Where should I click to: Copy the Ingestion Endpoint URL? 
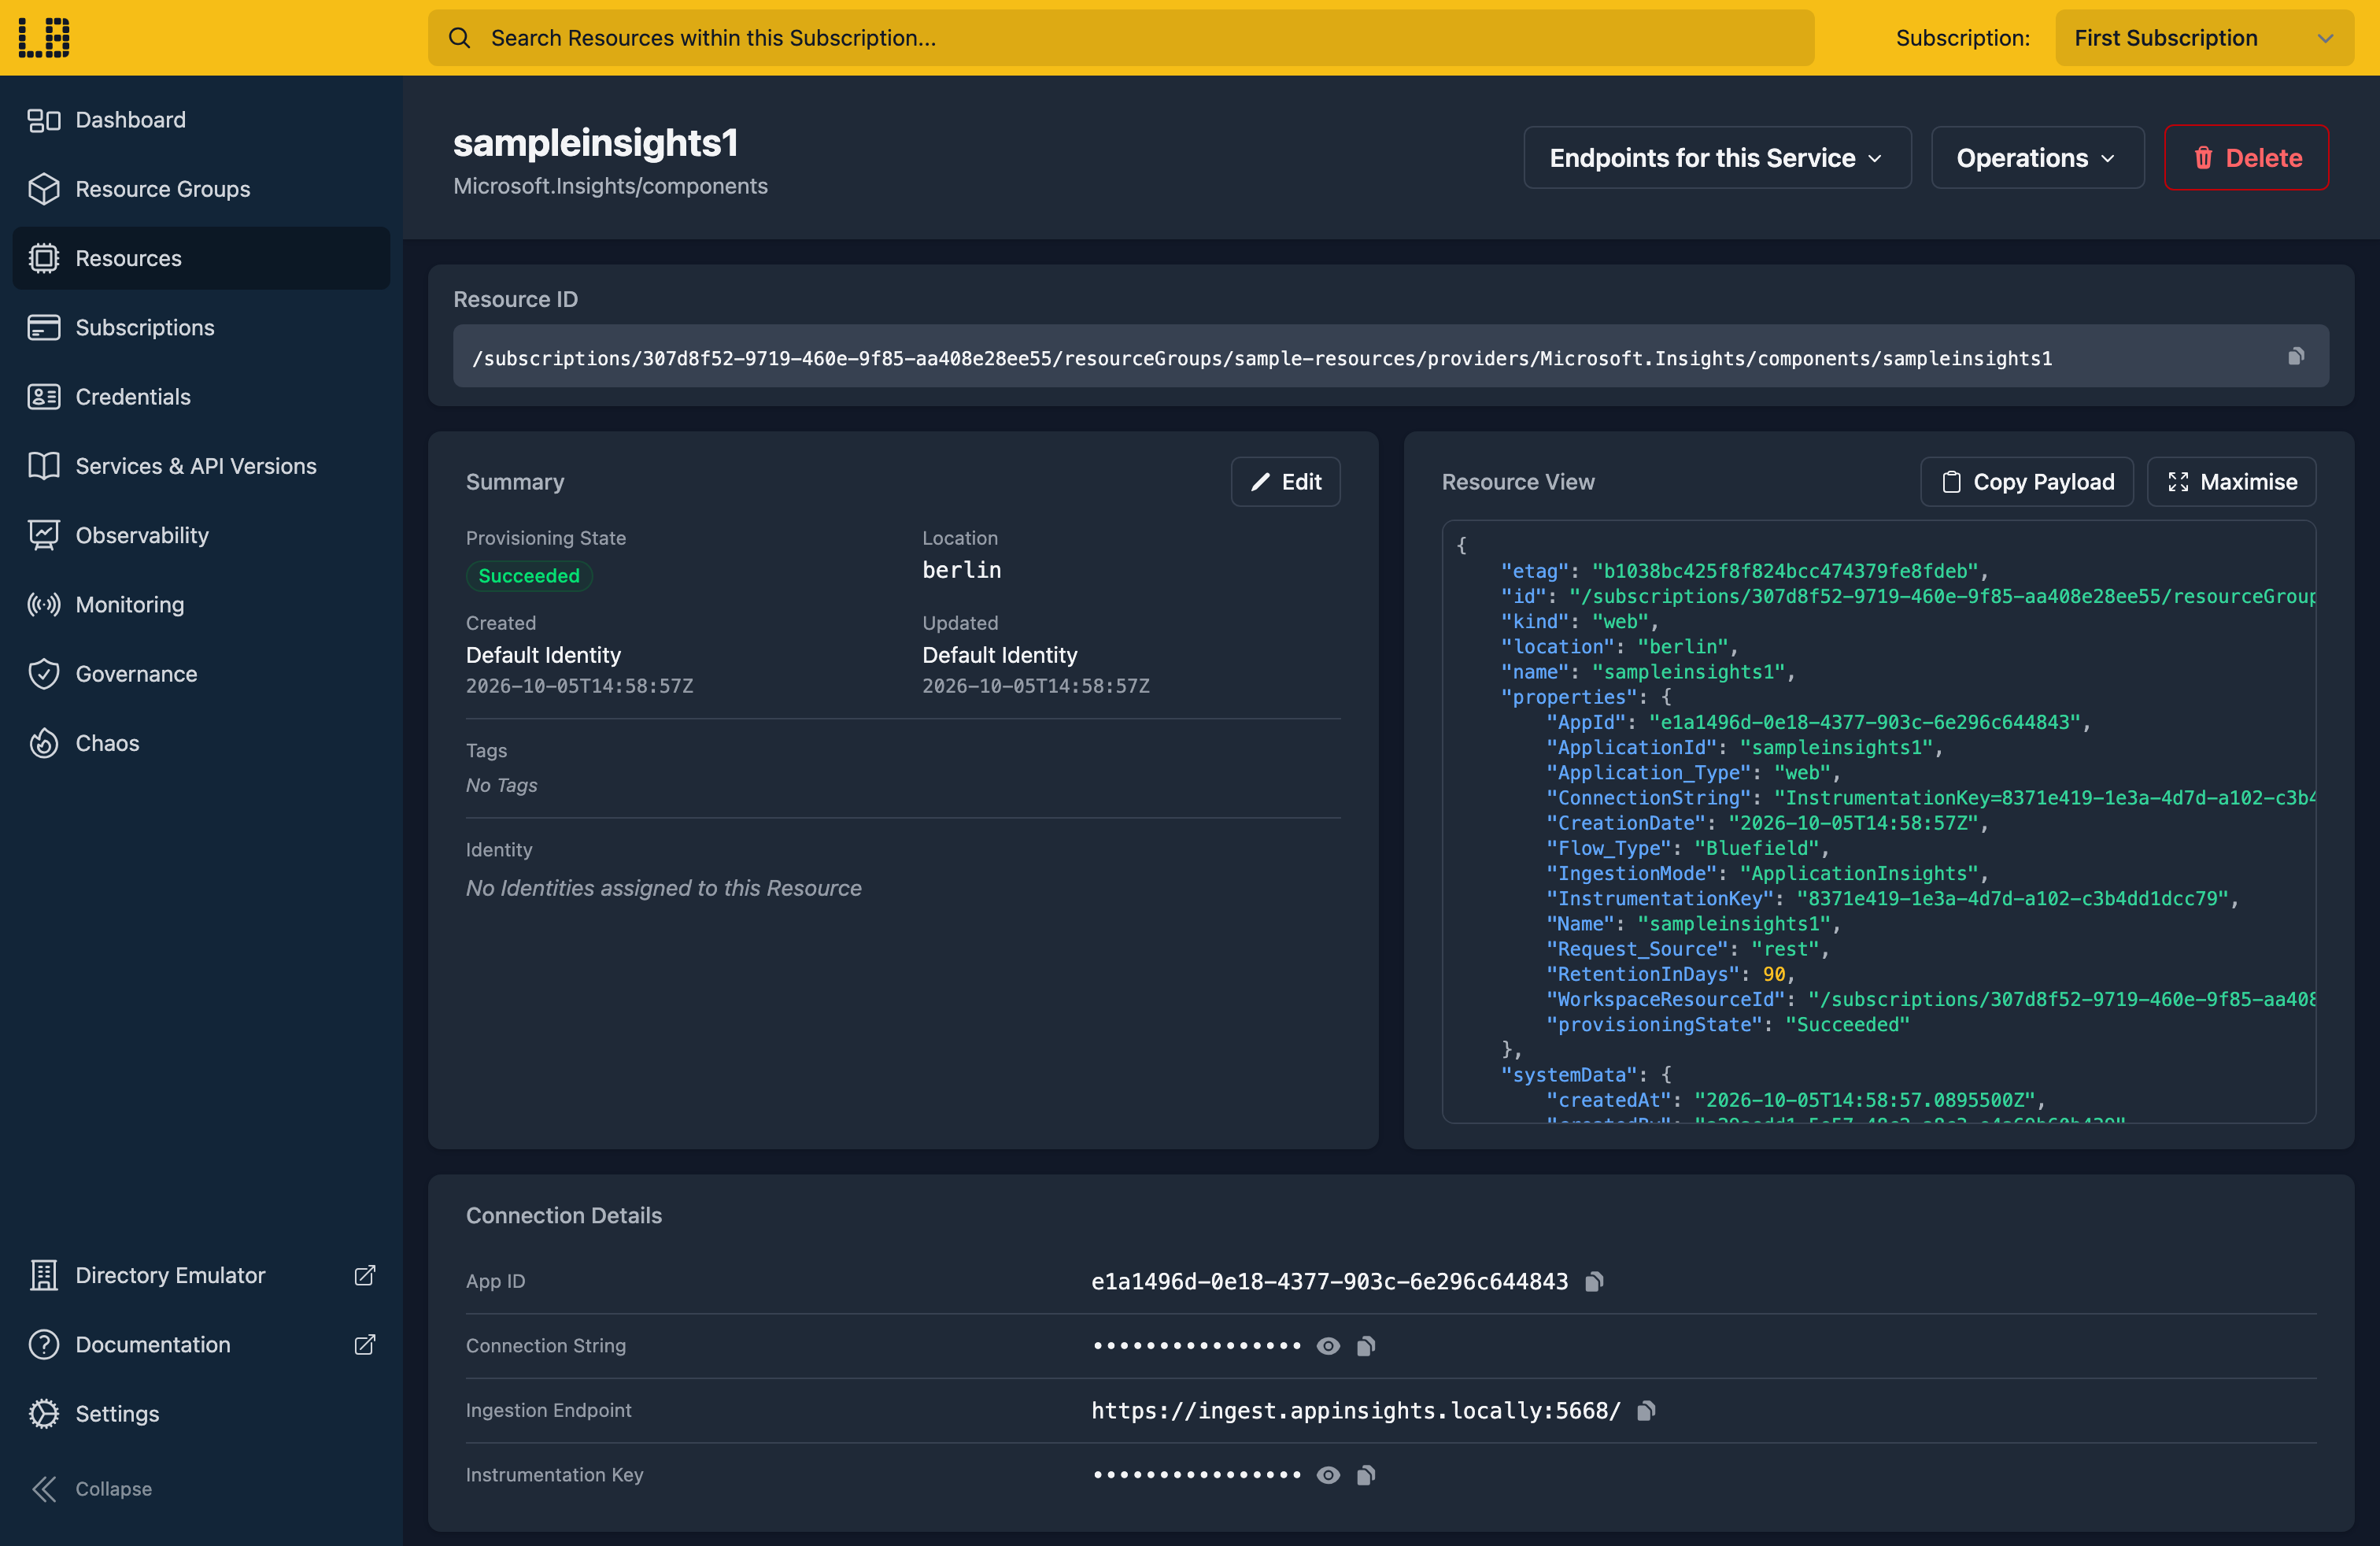[x=1646, y=1410]
